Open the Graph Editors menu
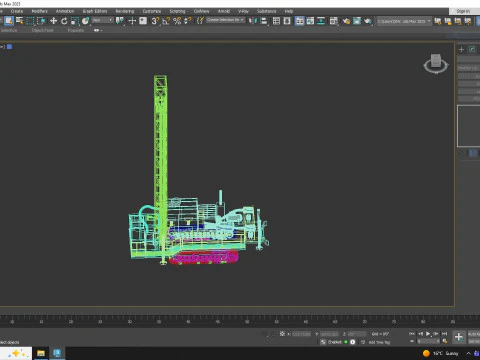The width and height of the screenshot is (480, 360). (95, 11)
